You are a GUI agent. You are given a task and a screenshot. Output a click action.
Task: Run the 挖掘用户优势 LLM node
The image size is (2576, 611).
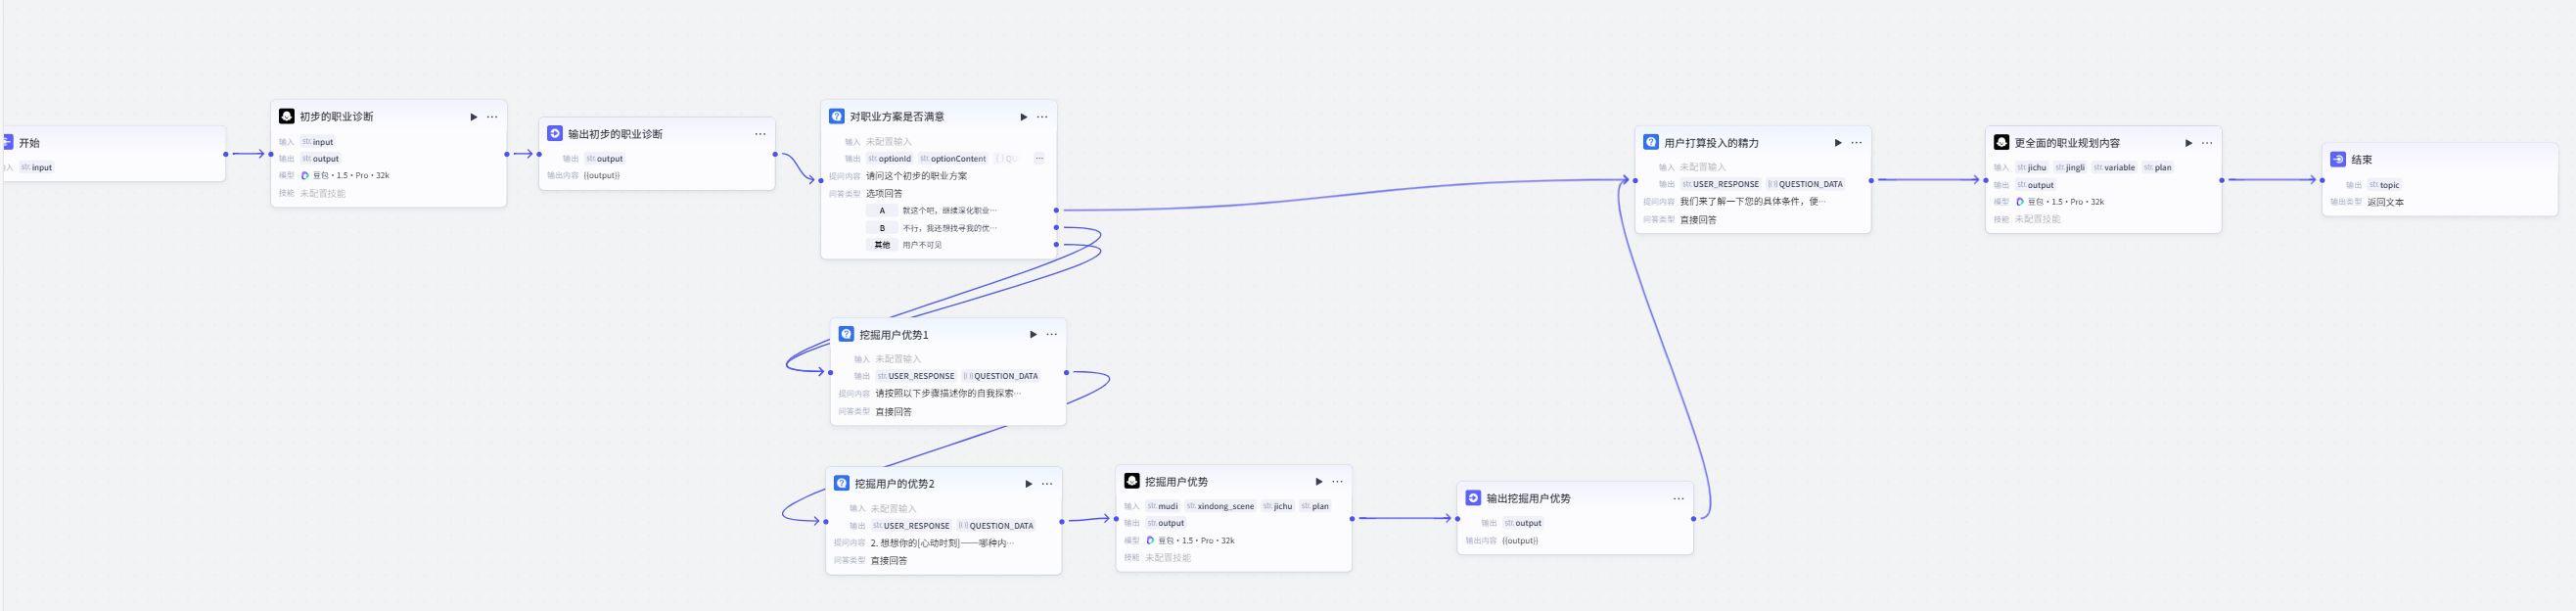1319,482
